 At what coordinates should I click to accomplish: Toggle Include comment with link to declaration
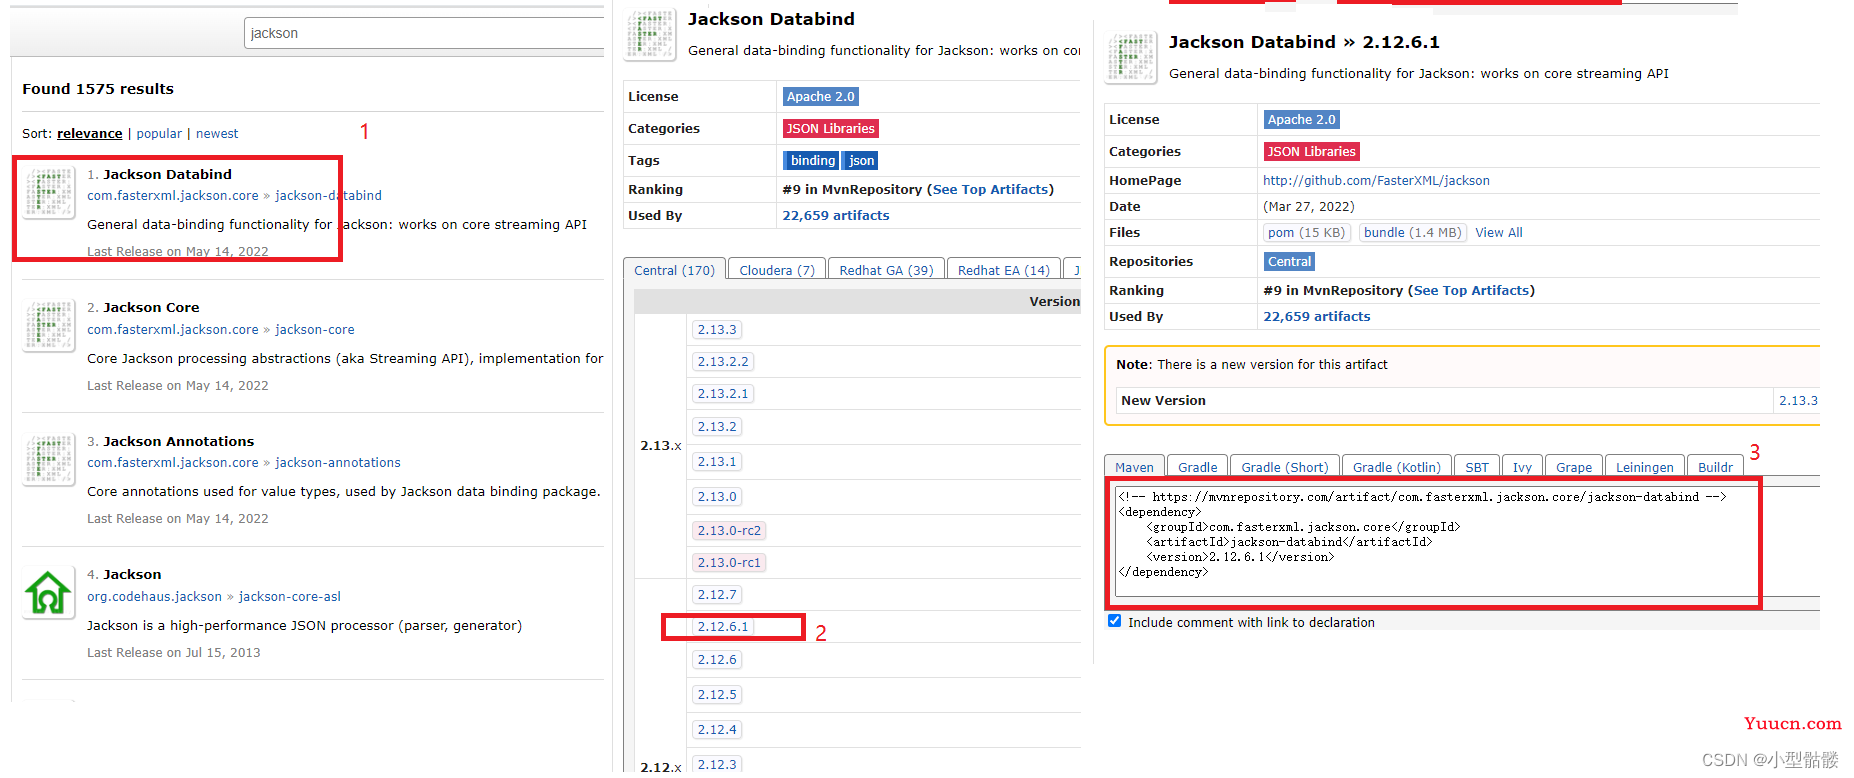point(1114,621)
